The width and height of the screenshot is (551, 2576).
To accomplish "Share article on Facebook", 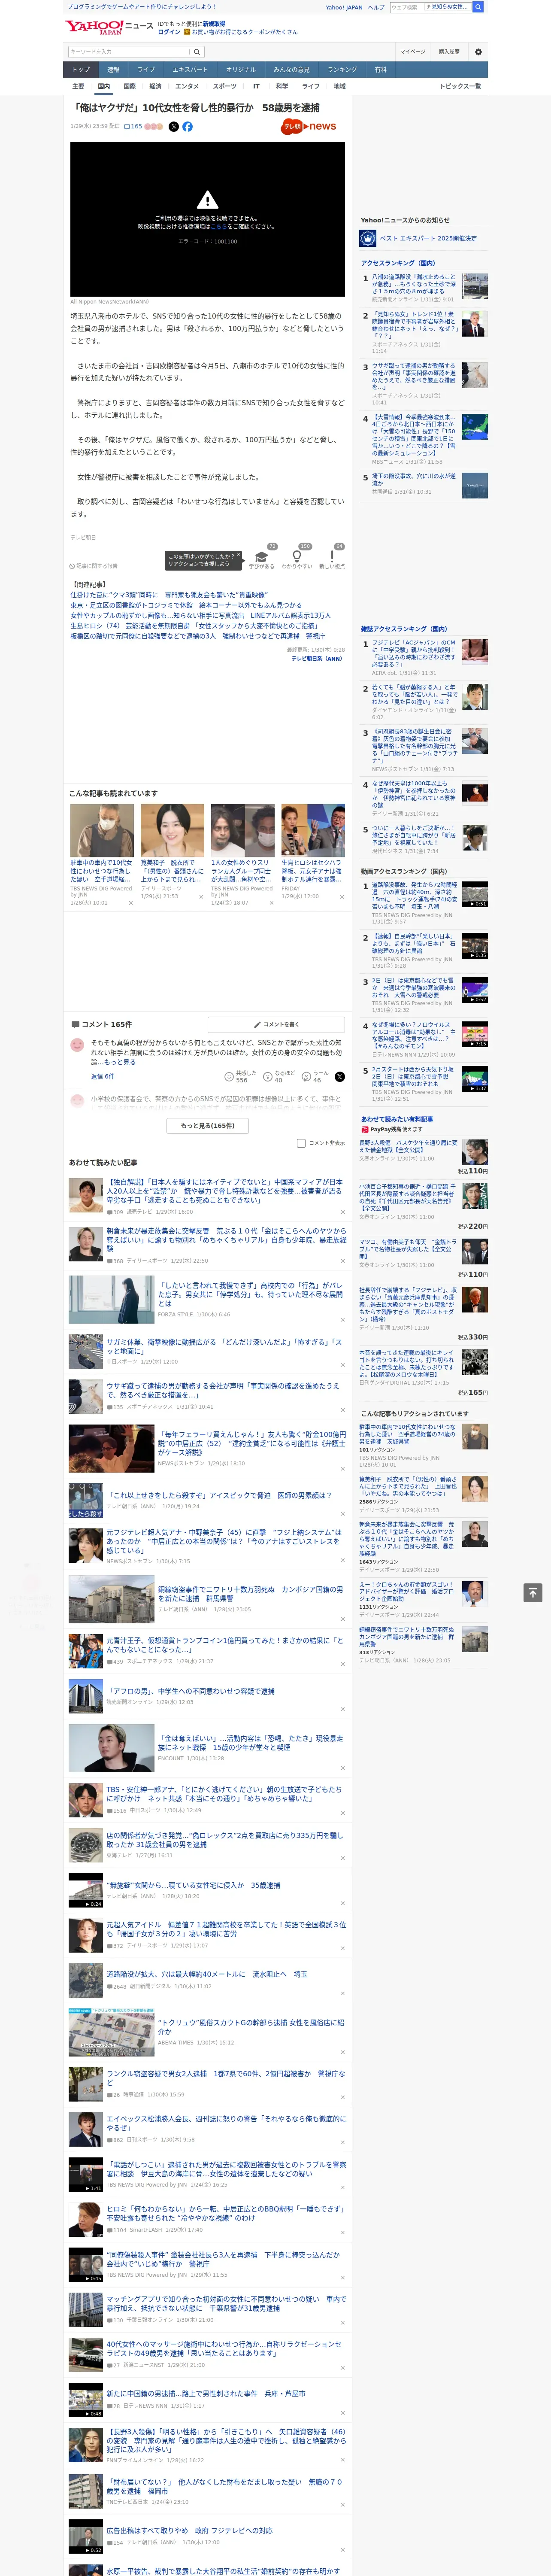I will pyautogui.click(x=187, y=127).
